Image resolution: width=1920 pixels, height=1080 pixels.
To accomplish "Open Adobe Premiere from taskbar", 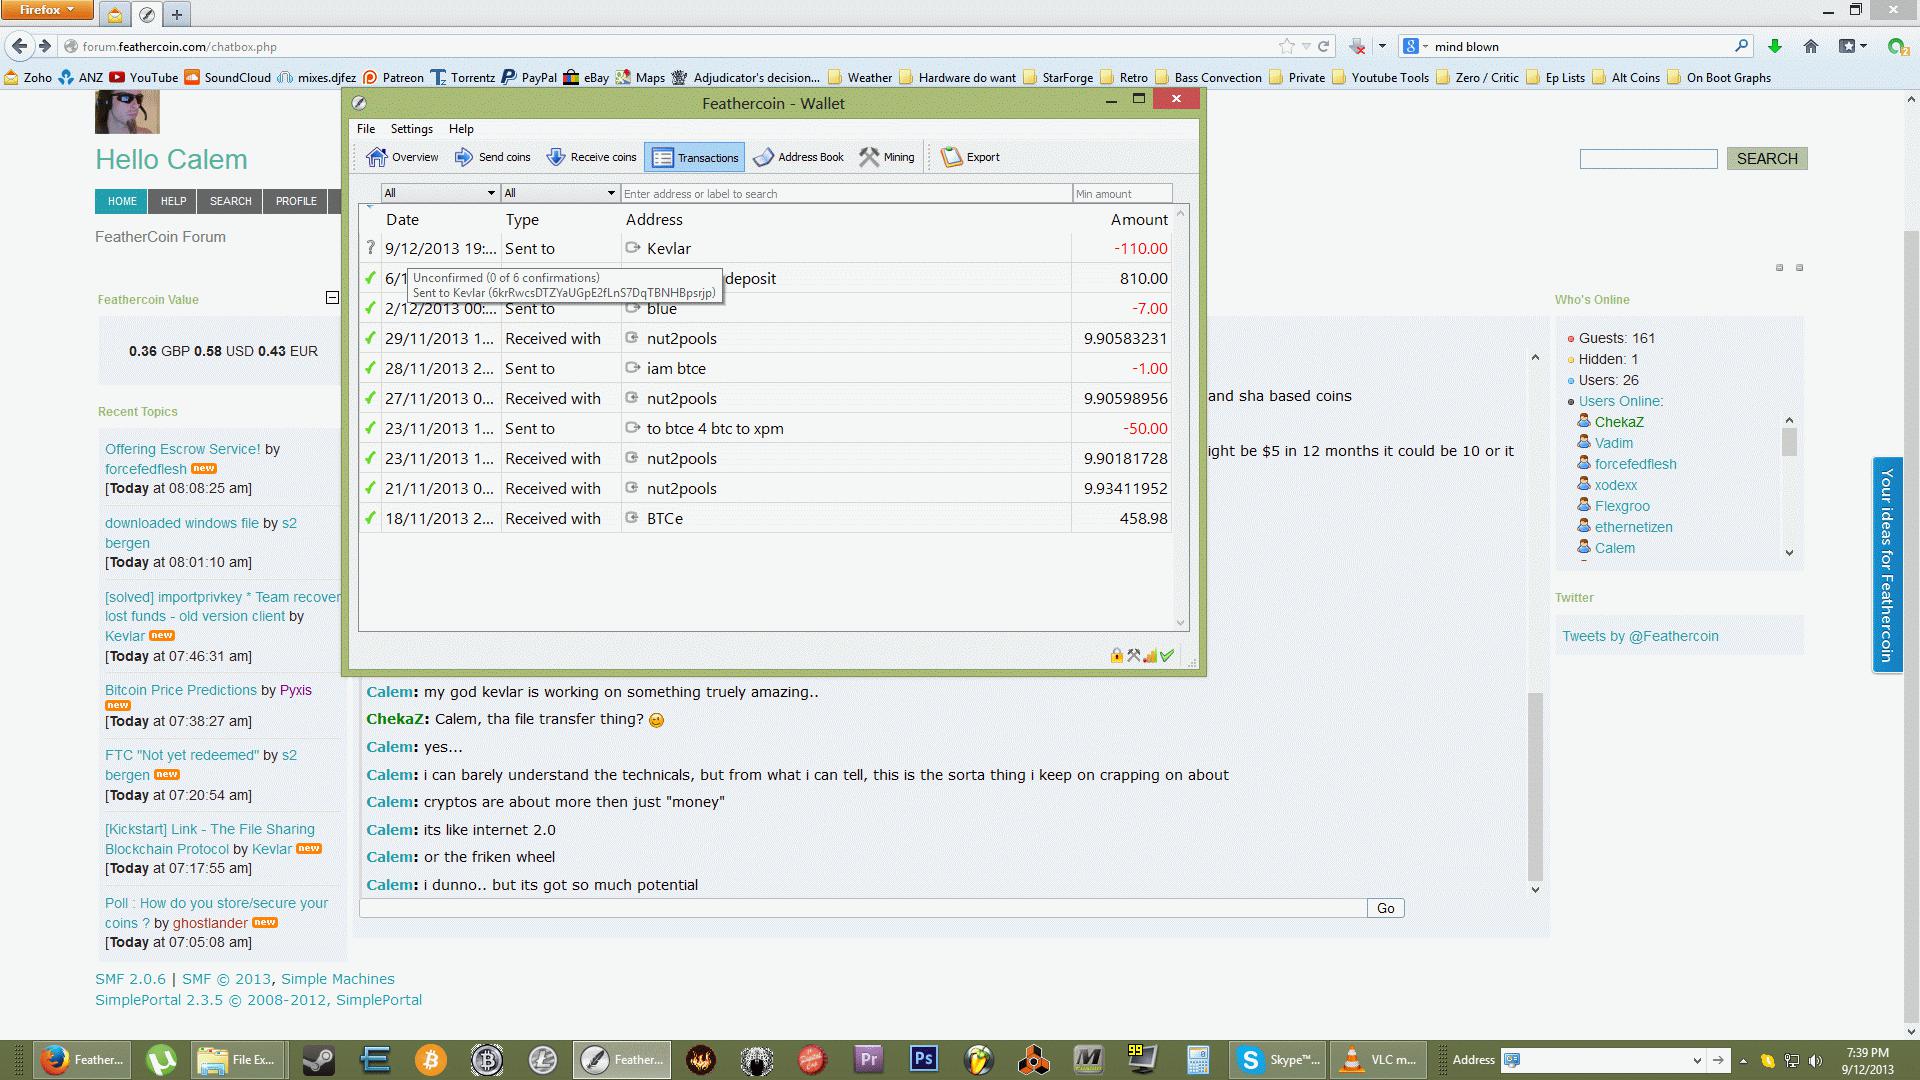I will click(x=868, y=1060).
